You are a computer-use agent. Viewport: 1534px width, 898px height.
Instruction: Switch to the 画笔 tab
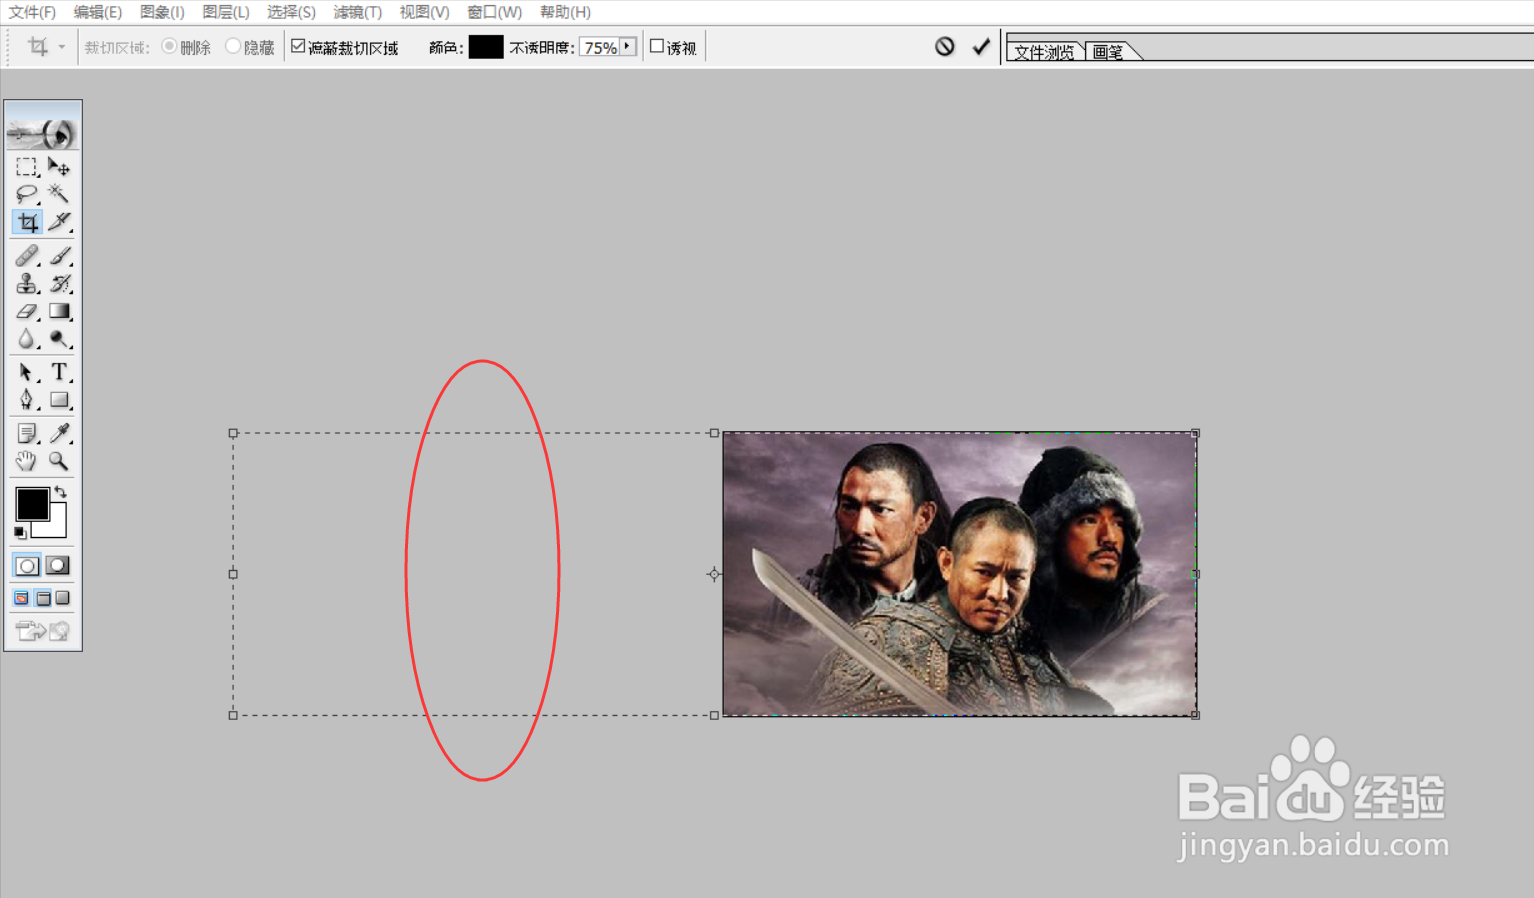[1108, 52]
